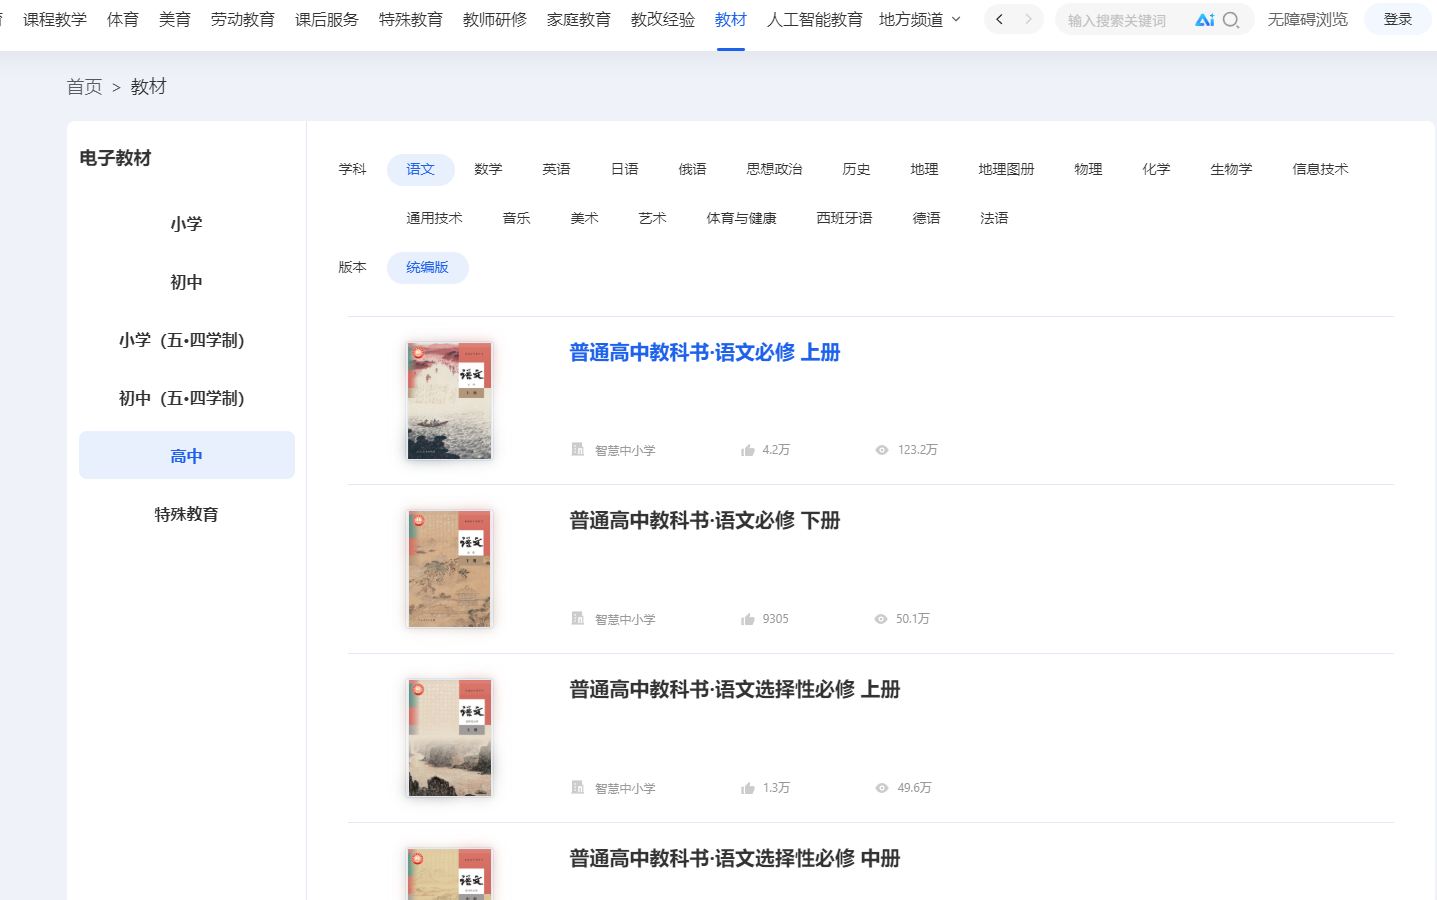
Task: Click like icon for 语文必修 下册
Action: pyautogui.click(x=747, y=619)
